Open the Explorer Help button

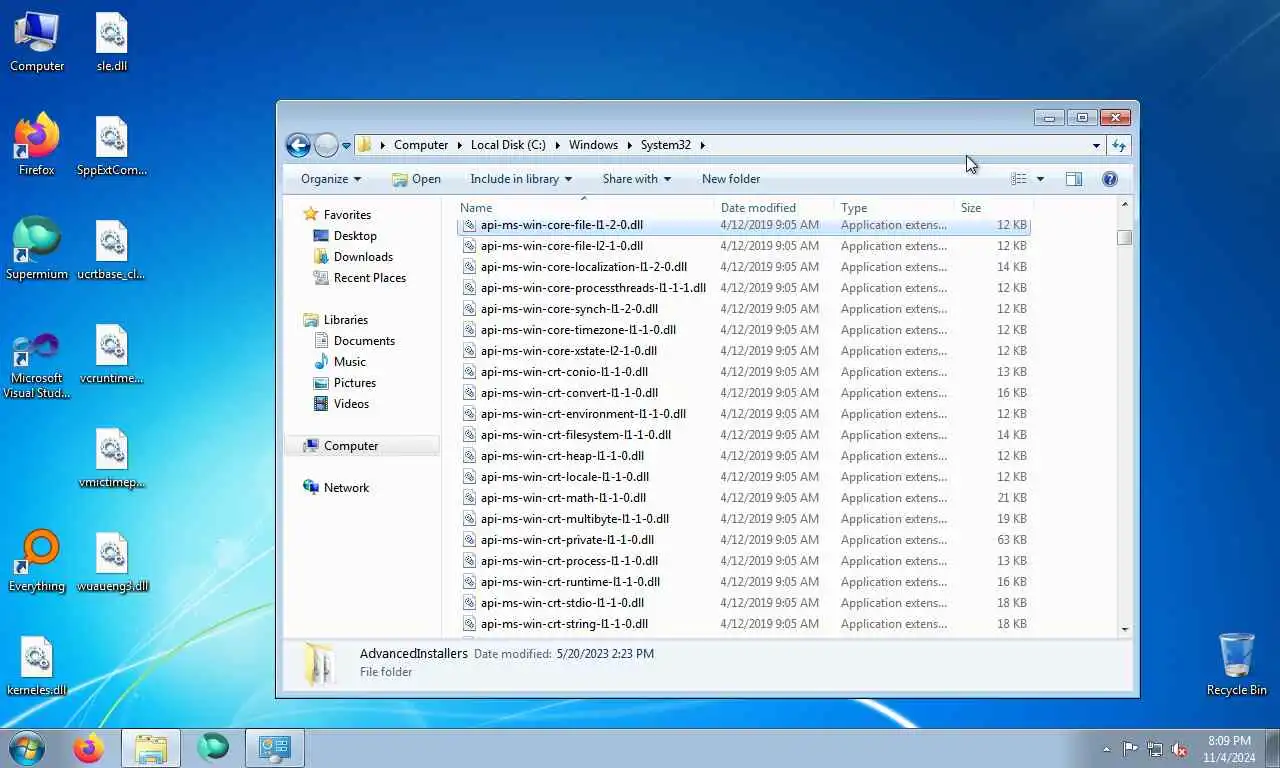pyautogui.click(x=1109, y=179)
